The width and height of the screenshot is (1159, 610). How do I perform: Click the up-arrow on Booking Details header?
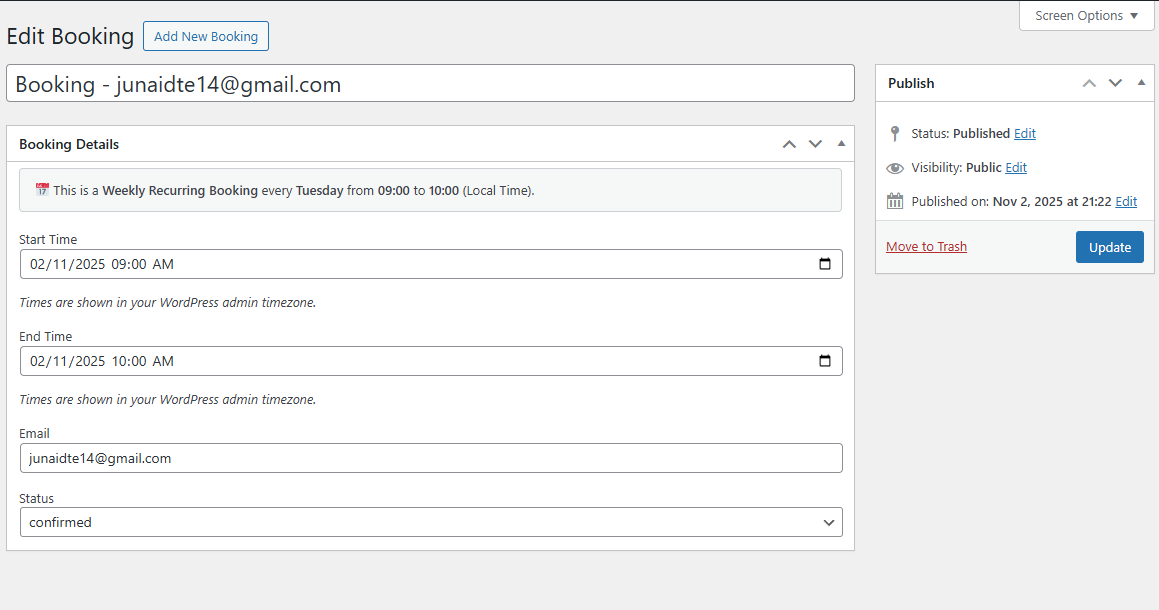pos(789,144)
